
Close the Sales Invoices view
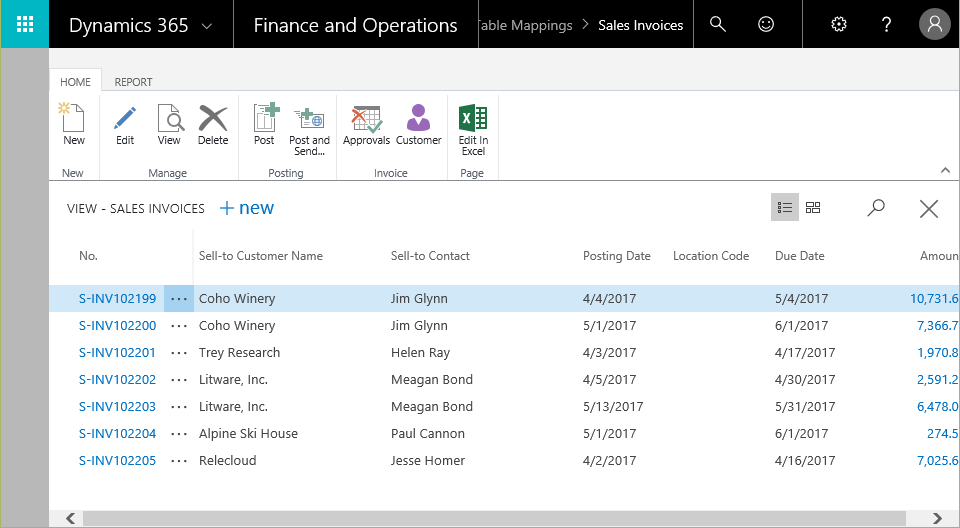click(929, 209)
